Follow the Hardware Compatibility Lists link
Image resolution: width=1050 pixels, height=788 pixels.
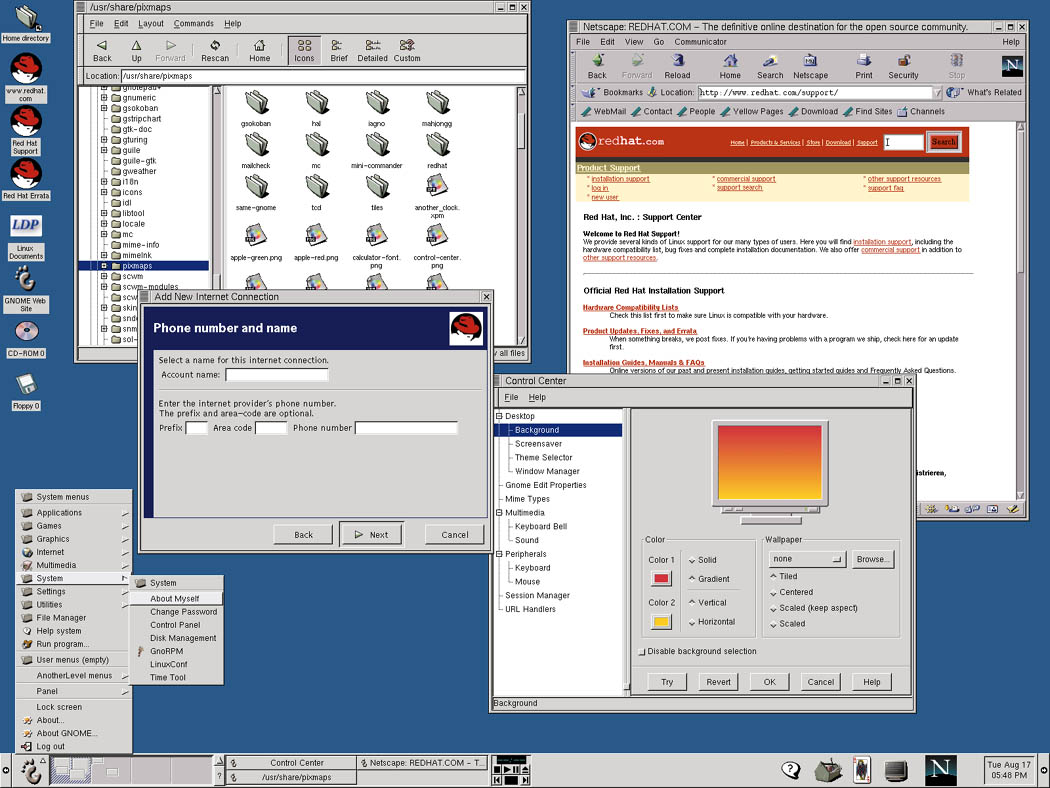(x=630, y=307)
